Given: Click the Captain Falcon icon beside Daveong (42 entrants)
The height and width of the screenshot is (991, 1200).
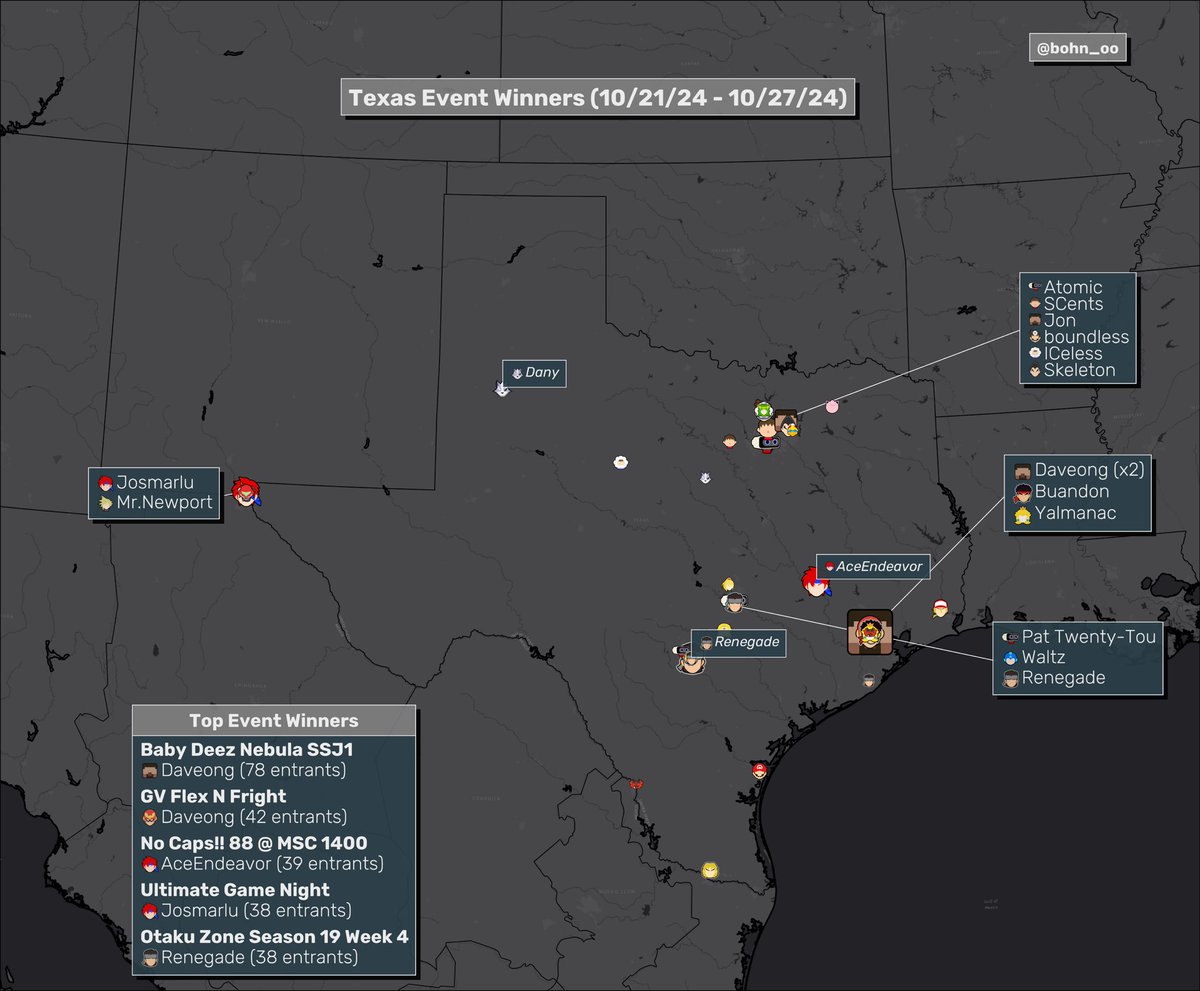Looking at the screenshot, I should pyautogui.click(x=151, y=817).
